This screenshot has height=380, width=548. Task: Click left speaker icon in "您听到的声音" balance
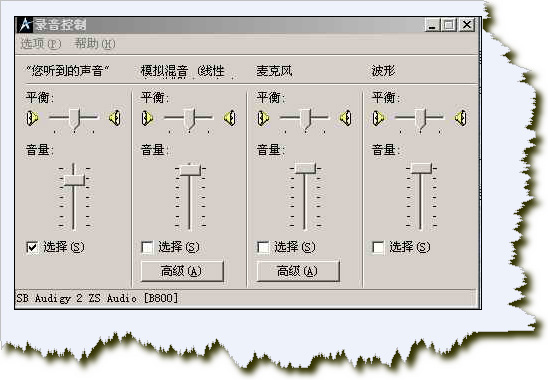pyautogui.click(x=32, y=118)
